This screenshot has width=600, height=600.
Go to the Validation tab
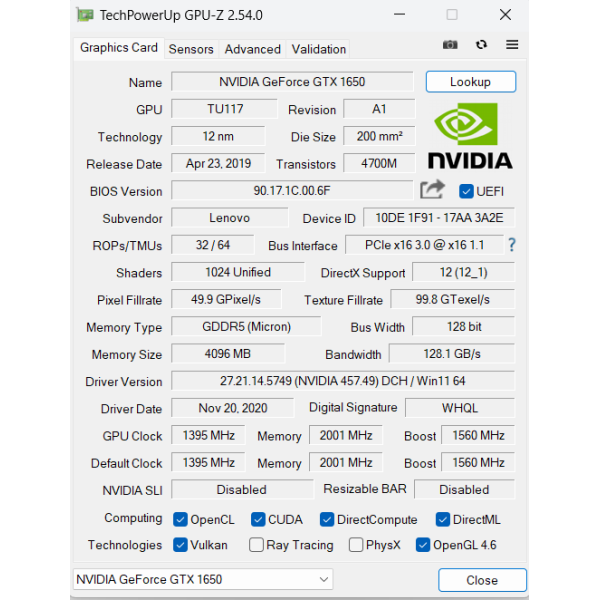click(318, 49)
